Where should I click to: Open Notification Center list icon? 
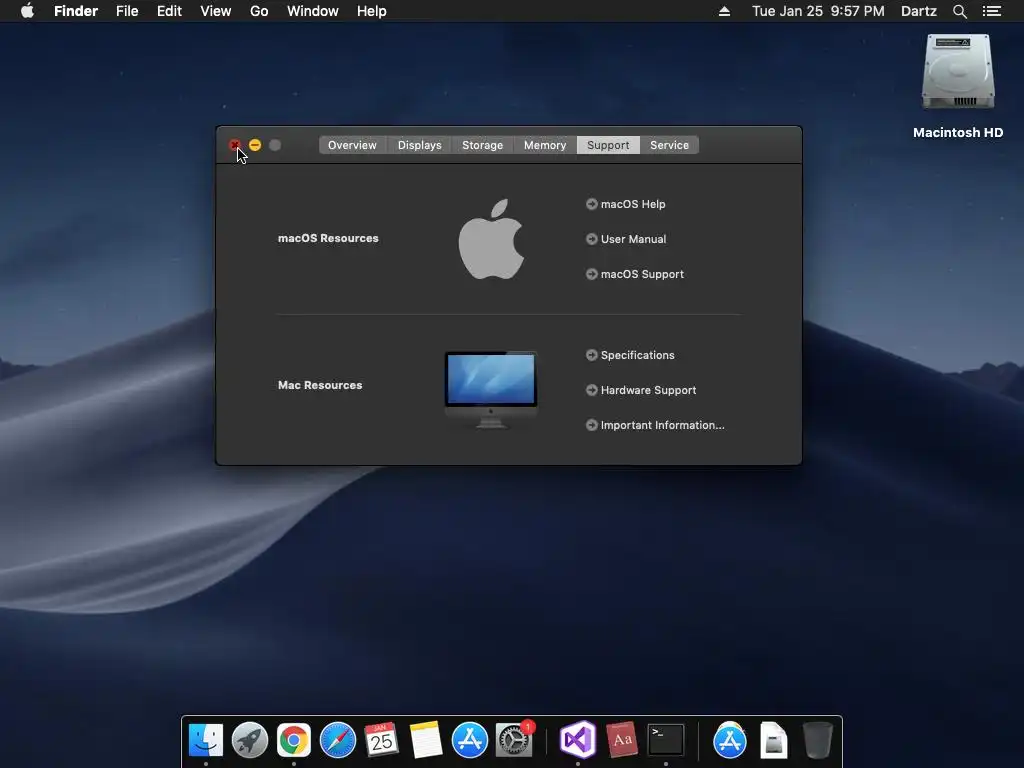[x=992, y=11]
